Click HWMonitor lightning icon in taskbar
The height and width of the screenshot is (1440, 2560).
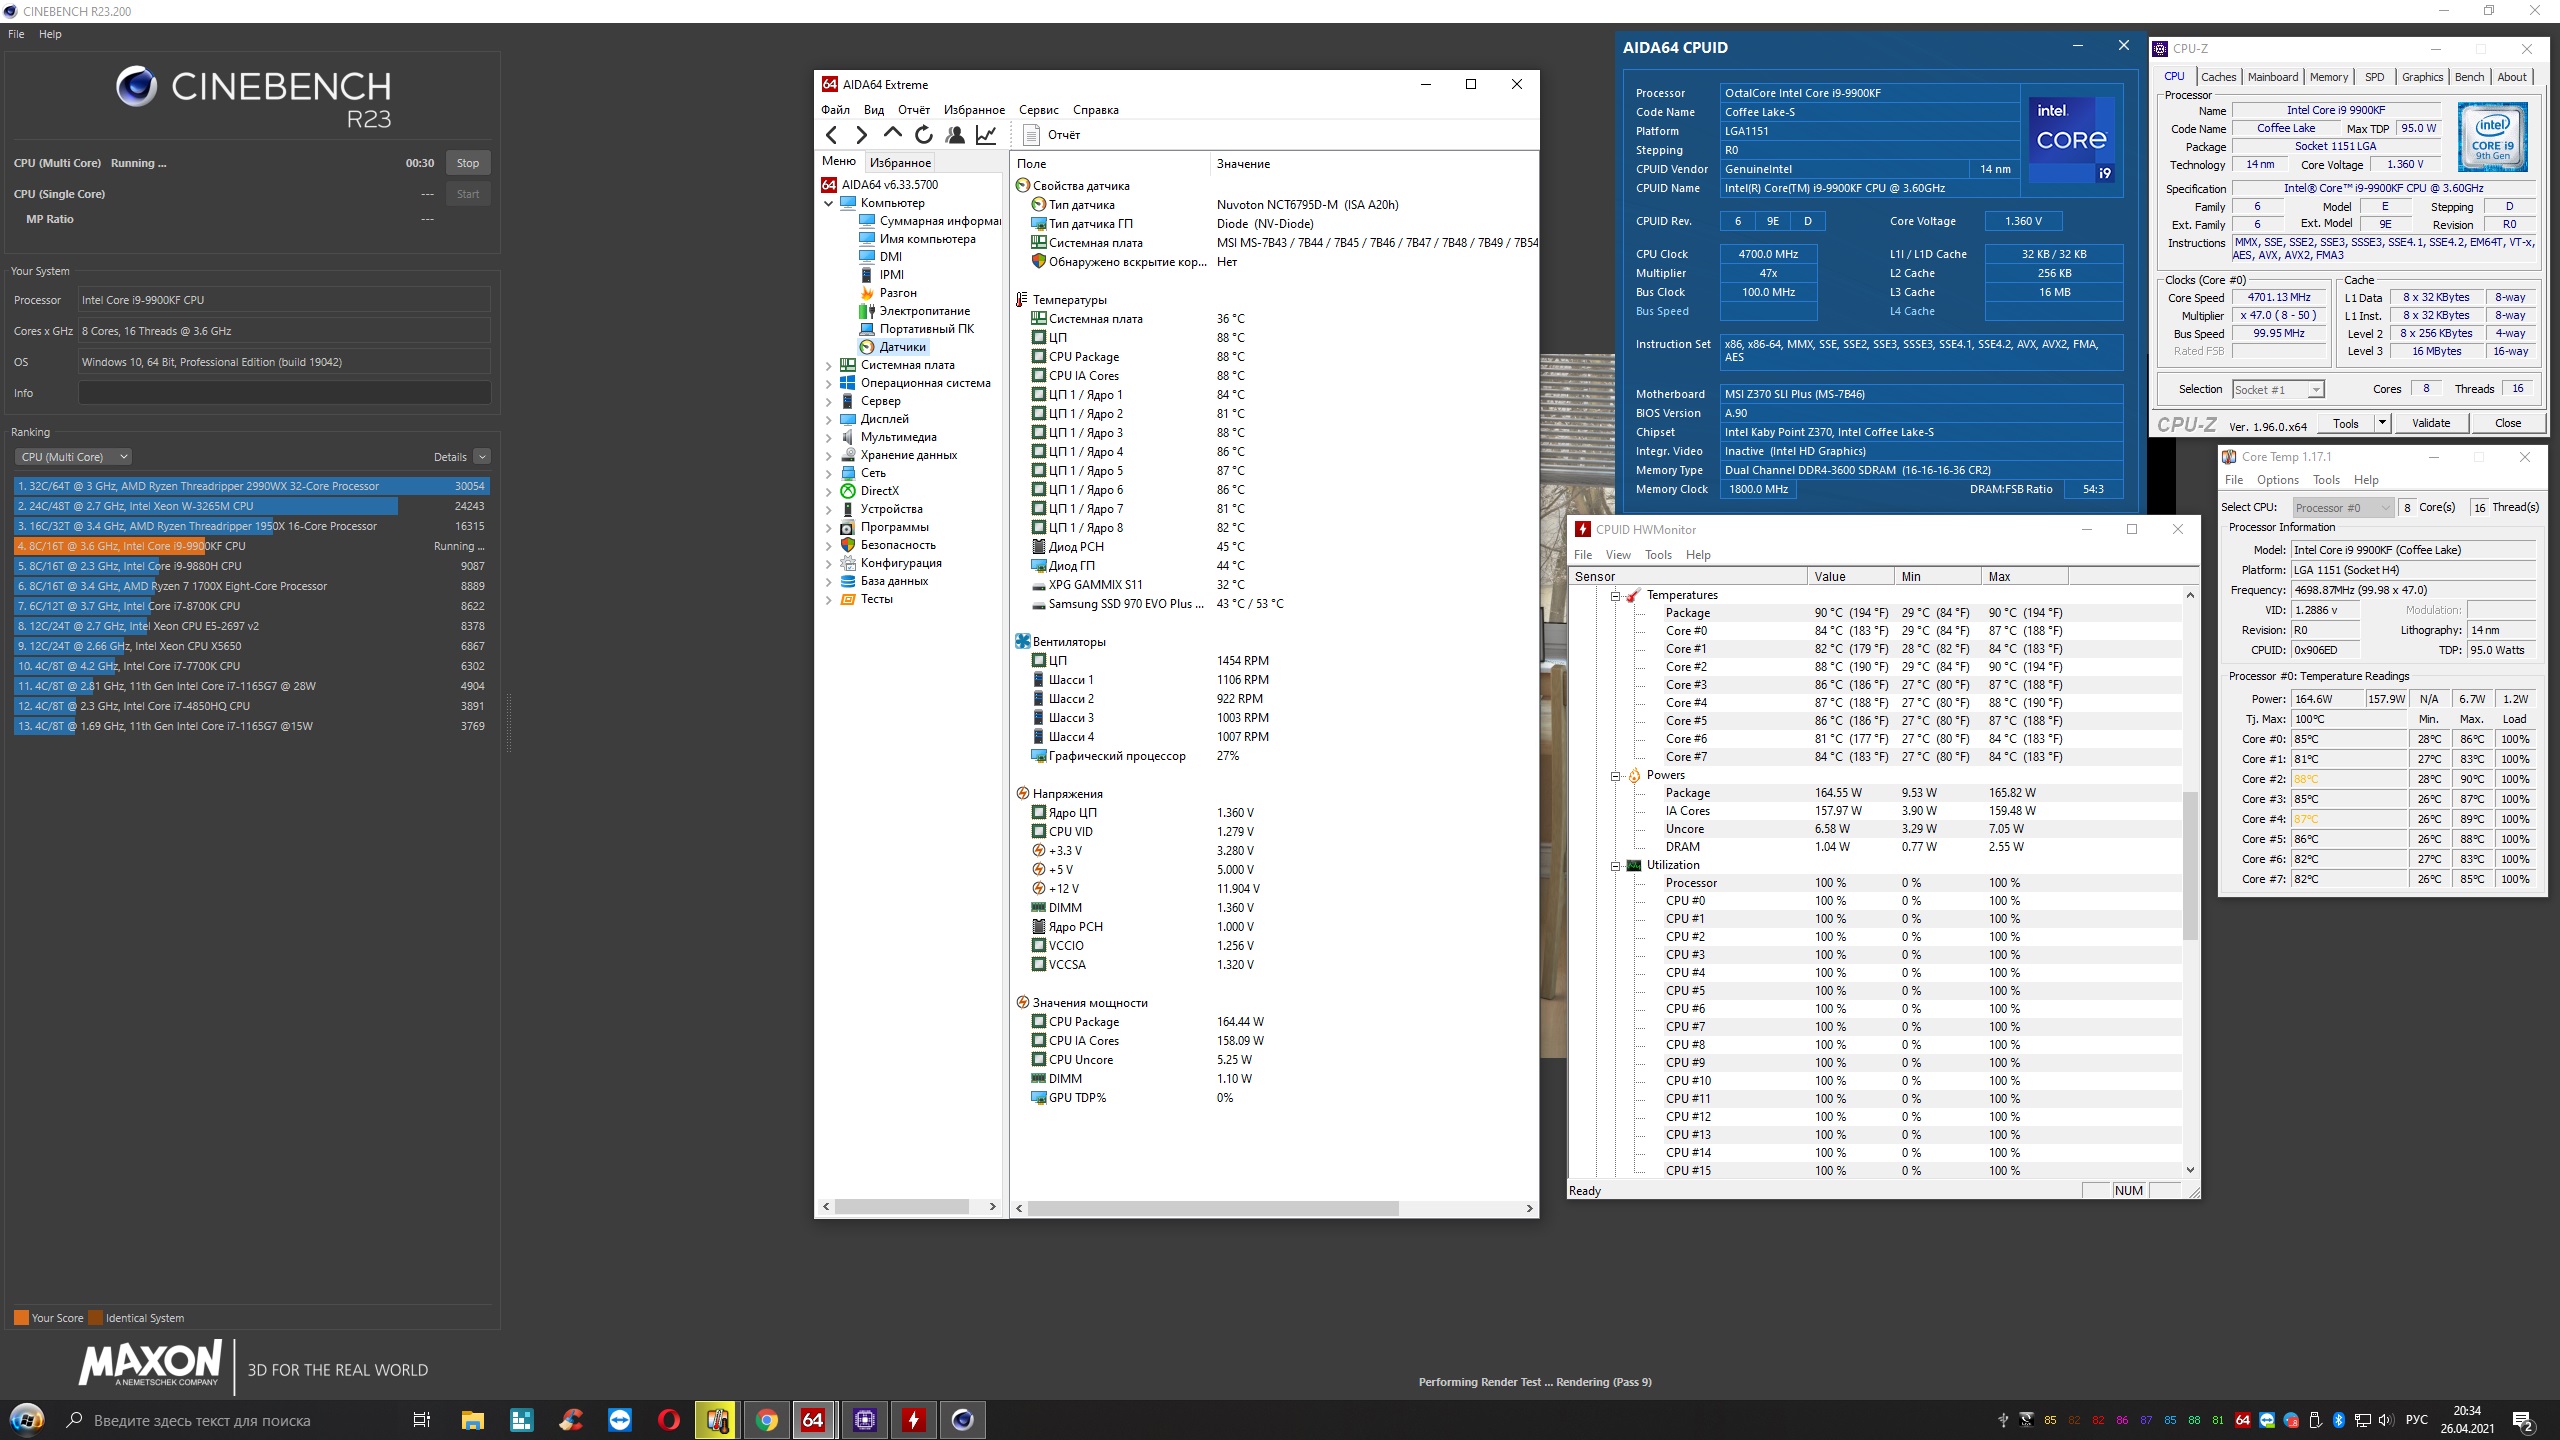[x=913, y=1420]
